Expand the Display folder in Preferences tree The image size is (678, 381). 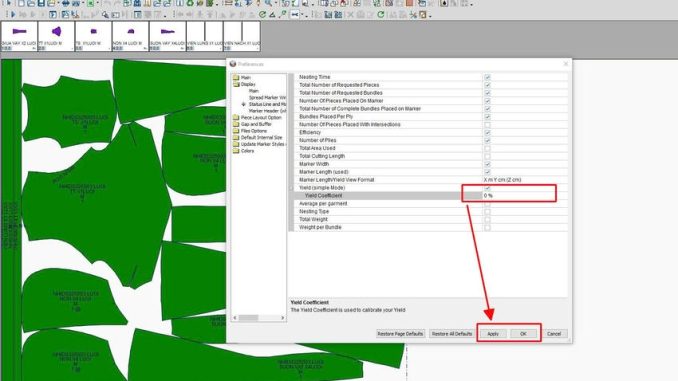pyautogui.click(x=236, y=84)
